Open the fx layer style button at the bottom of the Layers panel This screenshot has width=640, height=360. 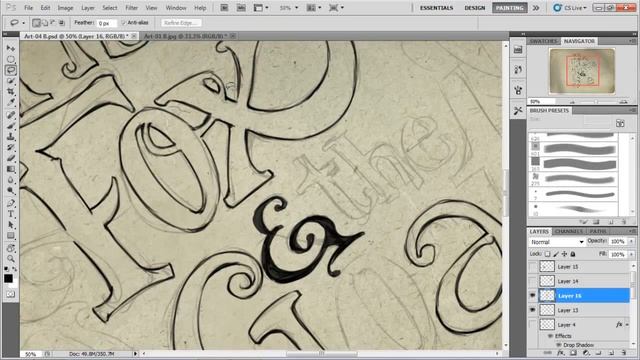click(x=561, y=353)
